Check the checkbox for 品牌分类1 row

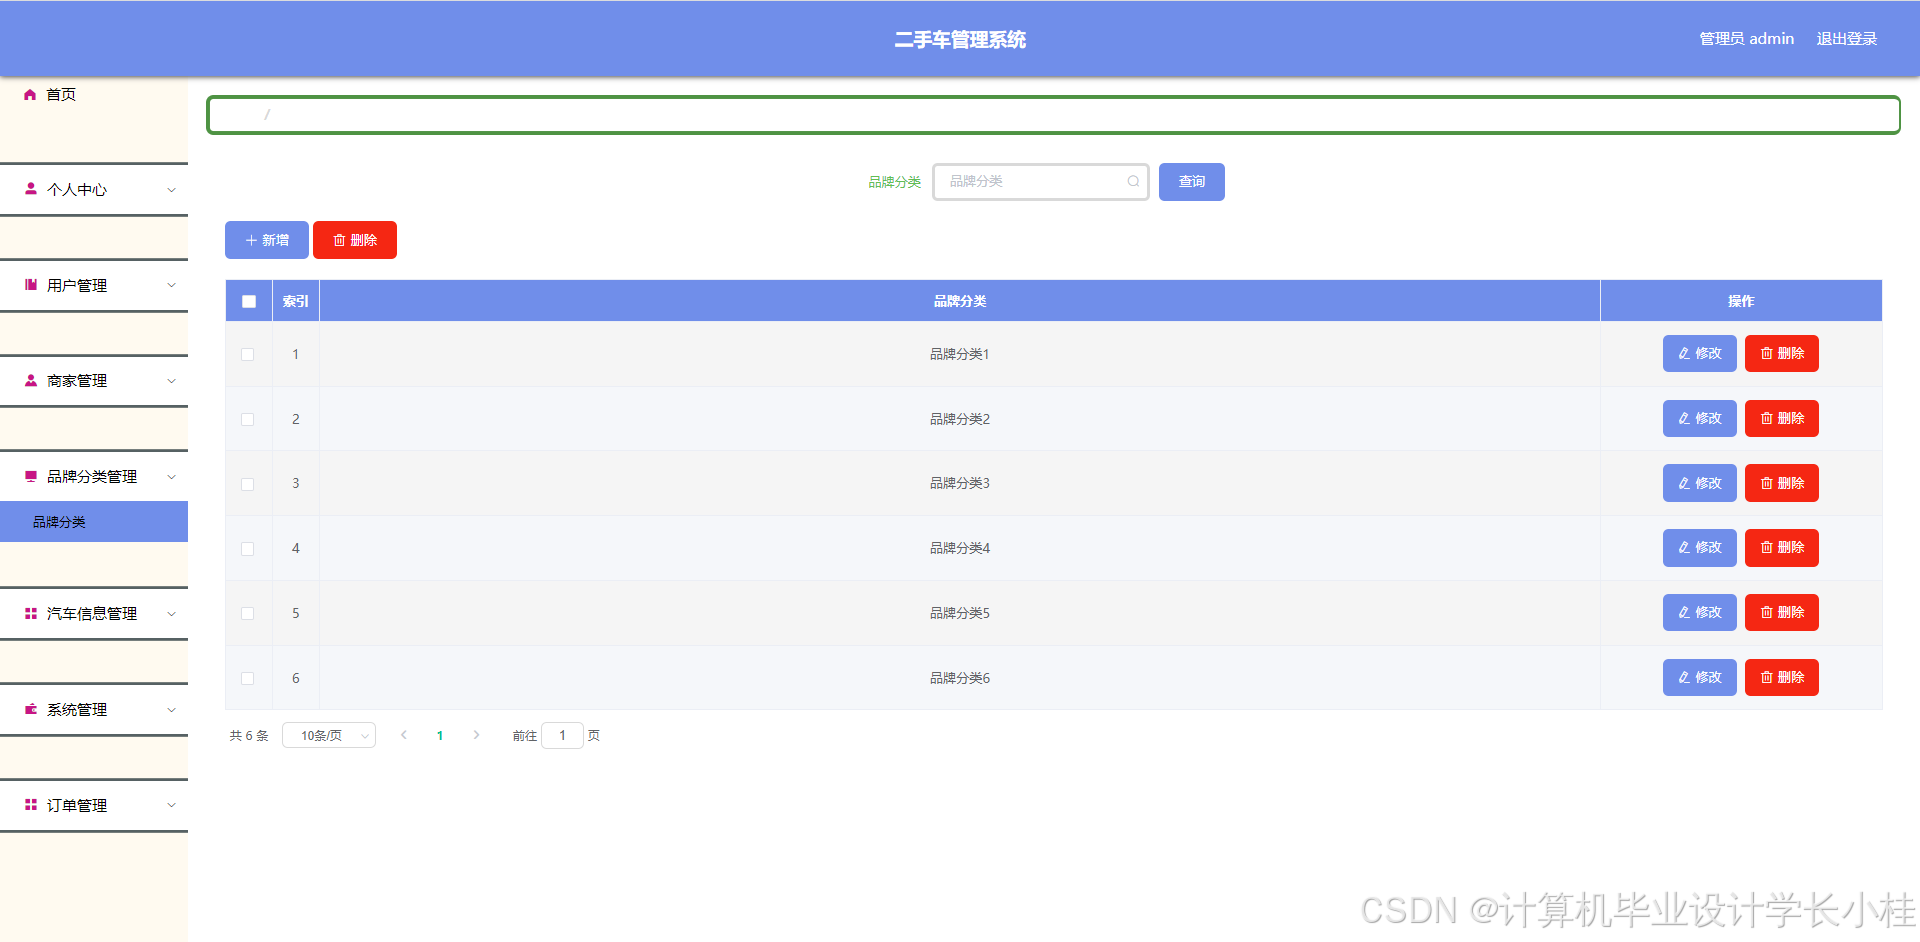click(x=248, y=354)
